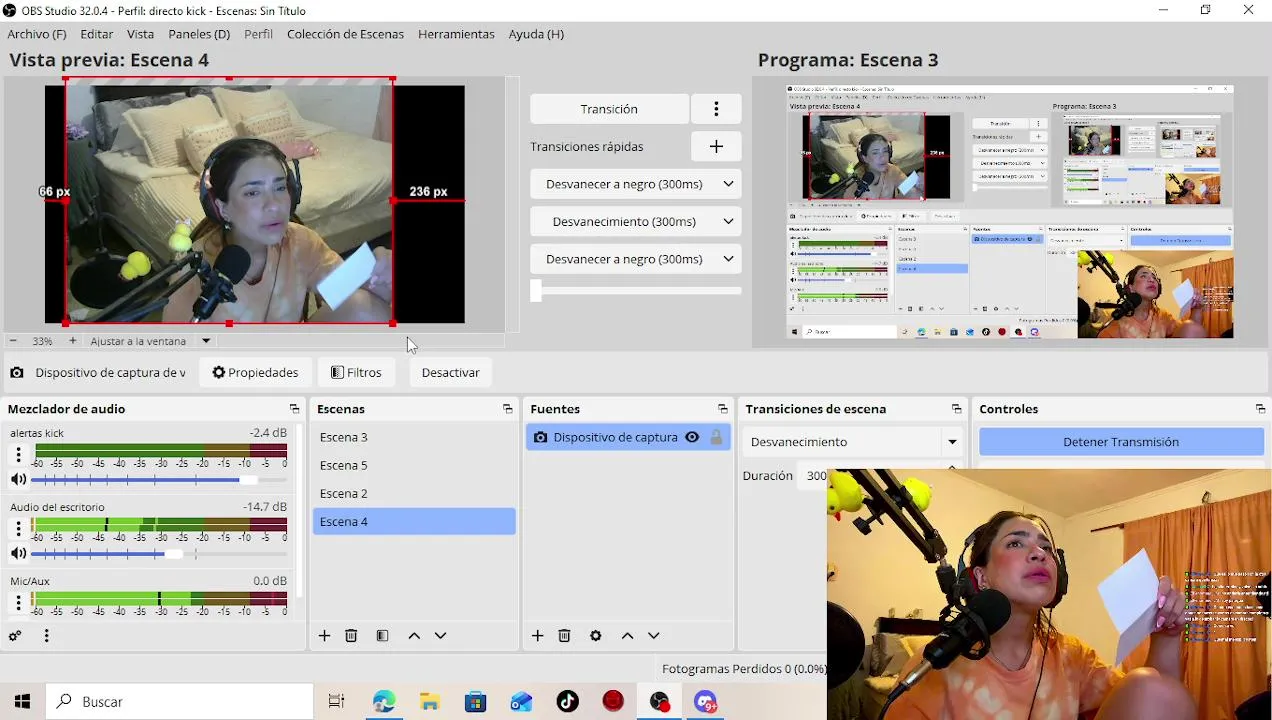Image resolution: width=1272 pixels, height=720 pixels.
Task: Open alertas kick audio options menu
Action: coord(18,455)
